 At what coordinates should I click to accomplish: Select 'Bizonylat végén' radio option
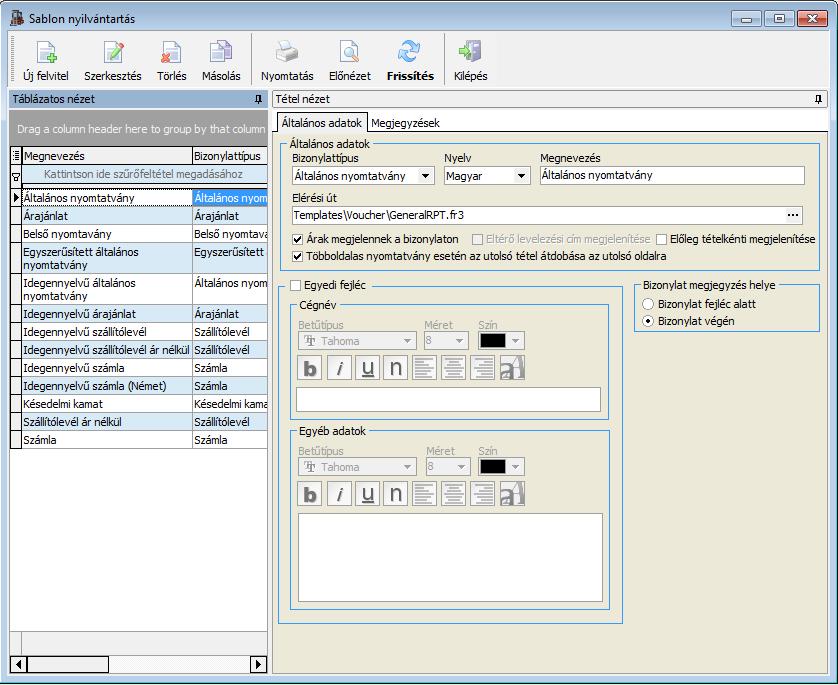pos(648,321)
